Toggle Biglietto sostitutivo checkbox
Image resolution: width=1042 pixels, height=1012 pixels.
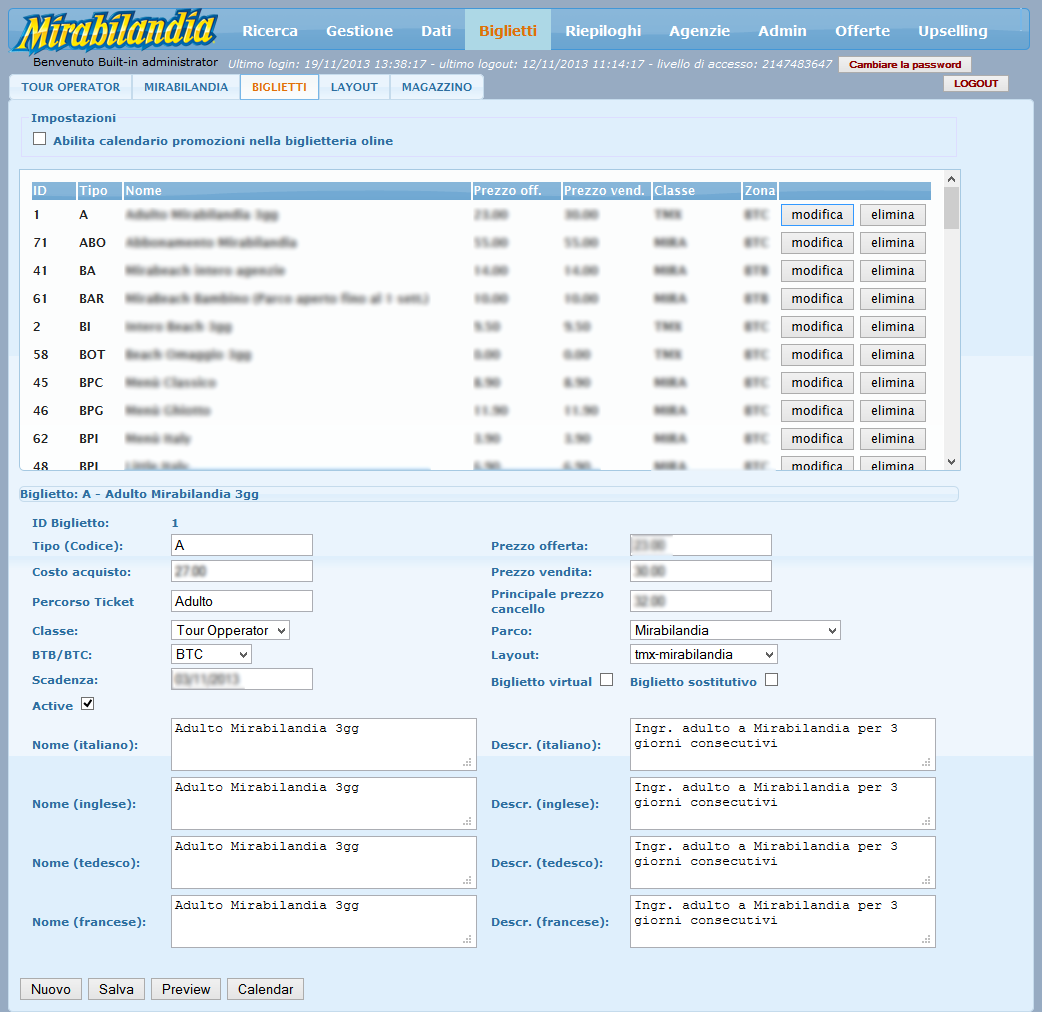772,680
